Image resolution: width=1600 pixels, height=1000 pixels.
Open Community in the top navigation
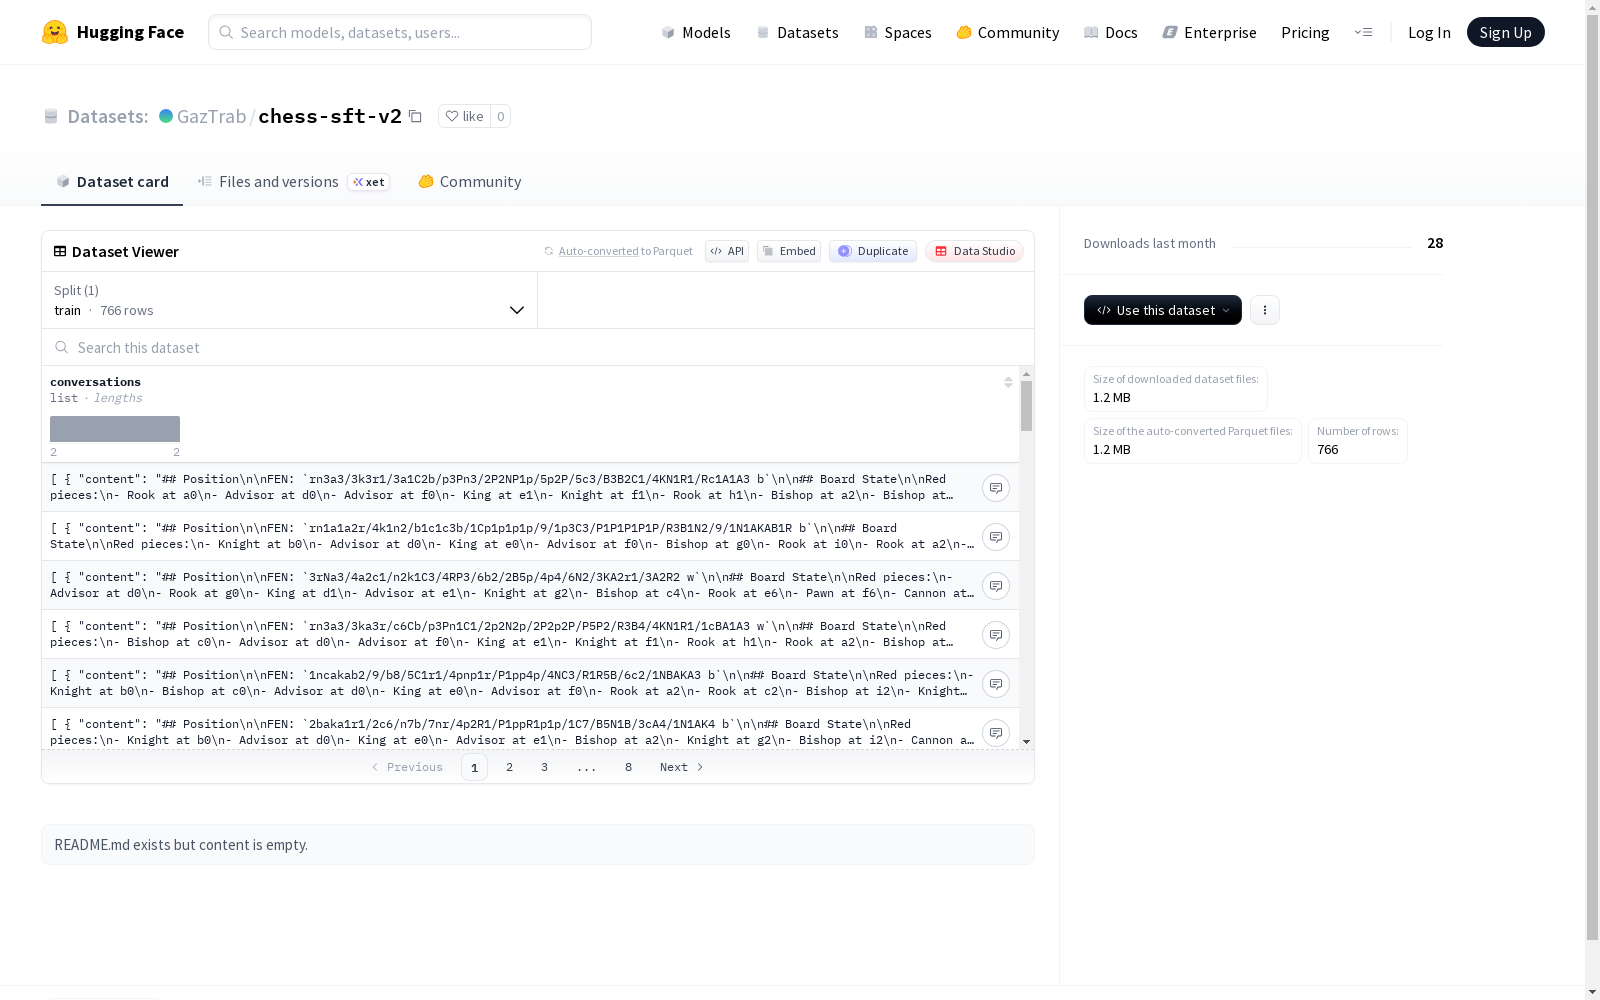[x=1008, y=32]
